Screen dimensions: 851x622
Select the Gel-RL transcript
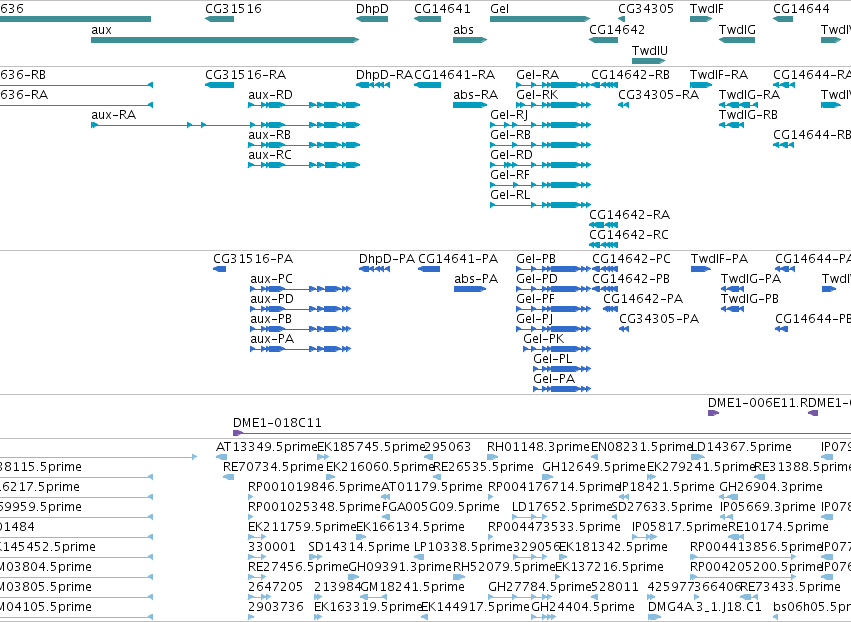pyautogui.click(x=540, y=205)
